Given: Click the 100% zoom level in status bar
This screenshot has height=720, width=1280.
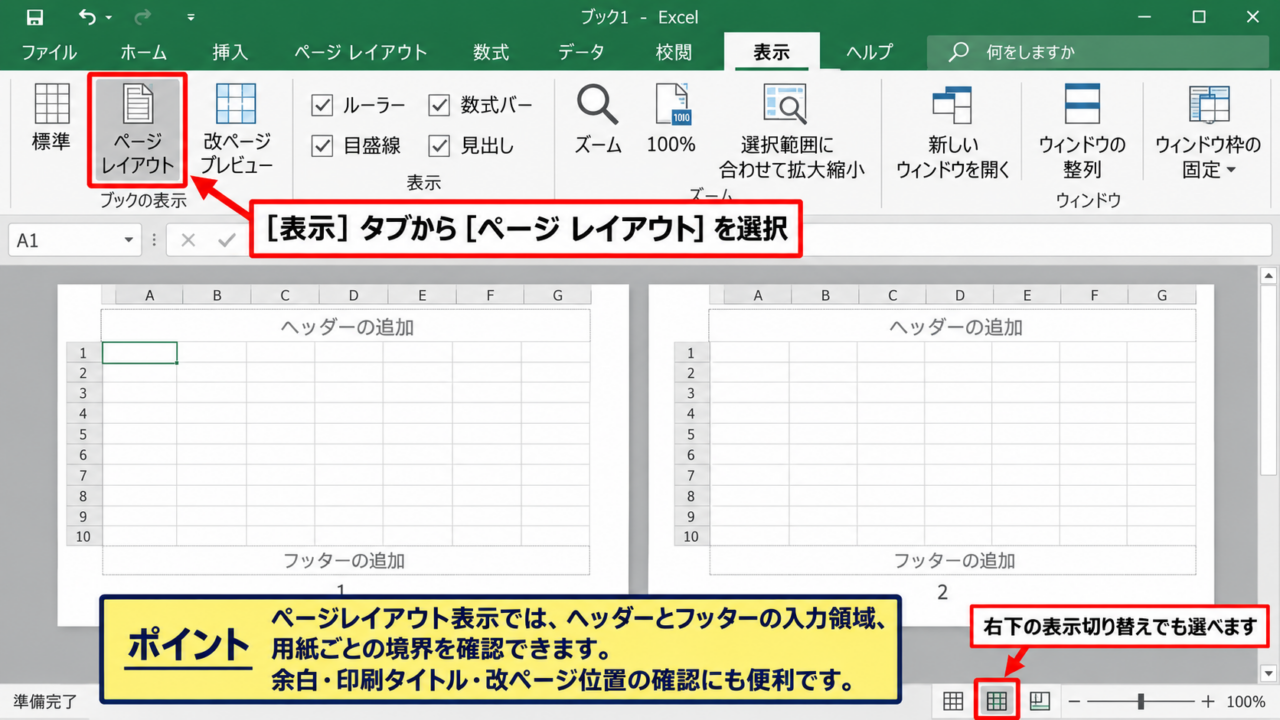Looking at the screenshot, I should coord(1246,702).
